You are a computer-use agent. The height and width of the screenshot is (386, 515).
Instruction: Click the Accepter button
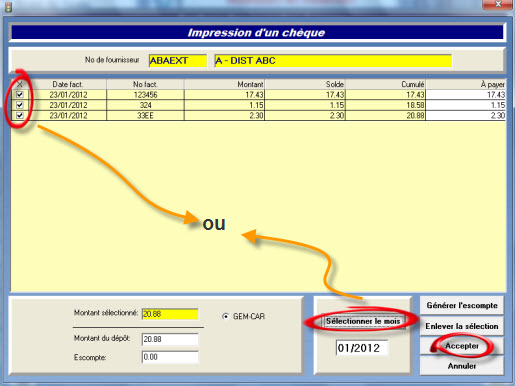coord(462,346)
